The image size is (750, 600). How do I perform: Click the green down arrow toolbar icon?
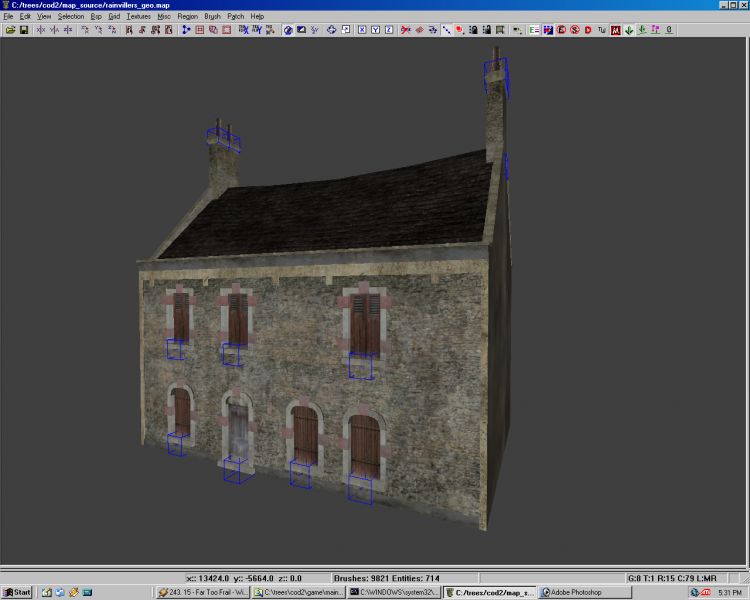coord(629,30)
